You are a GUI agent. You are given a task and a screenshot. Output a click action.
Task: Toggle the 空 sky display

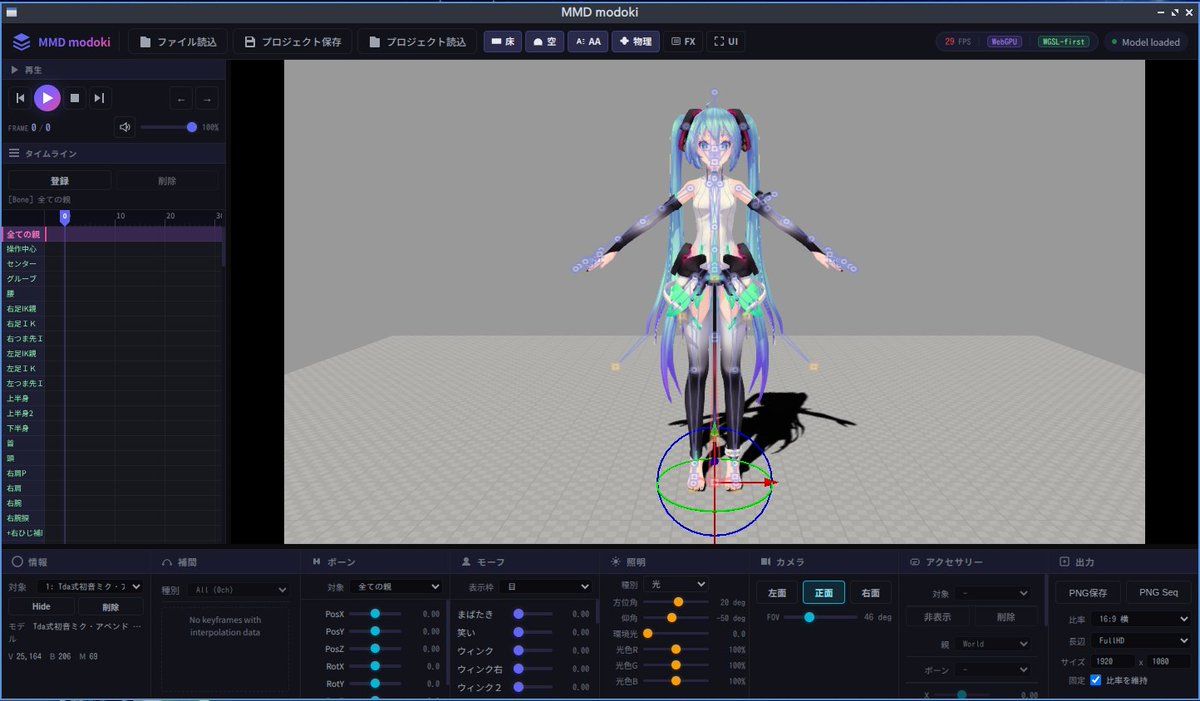544,42
